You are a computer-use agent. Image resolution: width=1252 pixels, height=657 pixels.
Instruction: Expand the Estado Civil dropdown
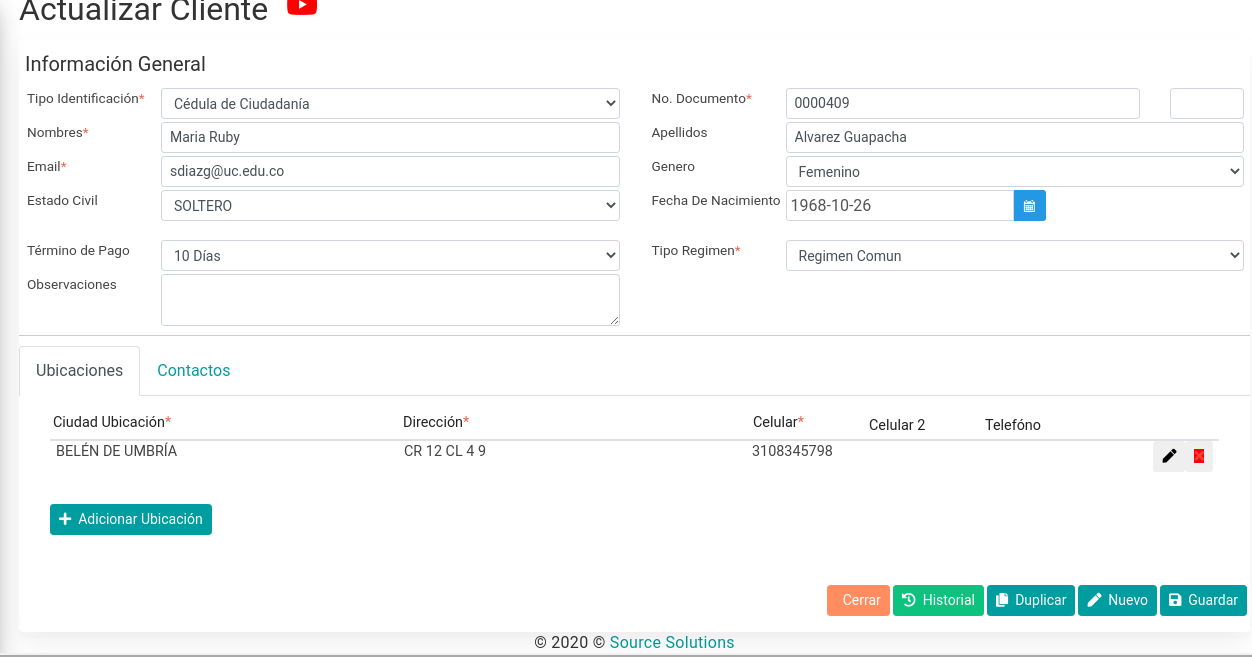390,205
